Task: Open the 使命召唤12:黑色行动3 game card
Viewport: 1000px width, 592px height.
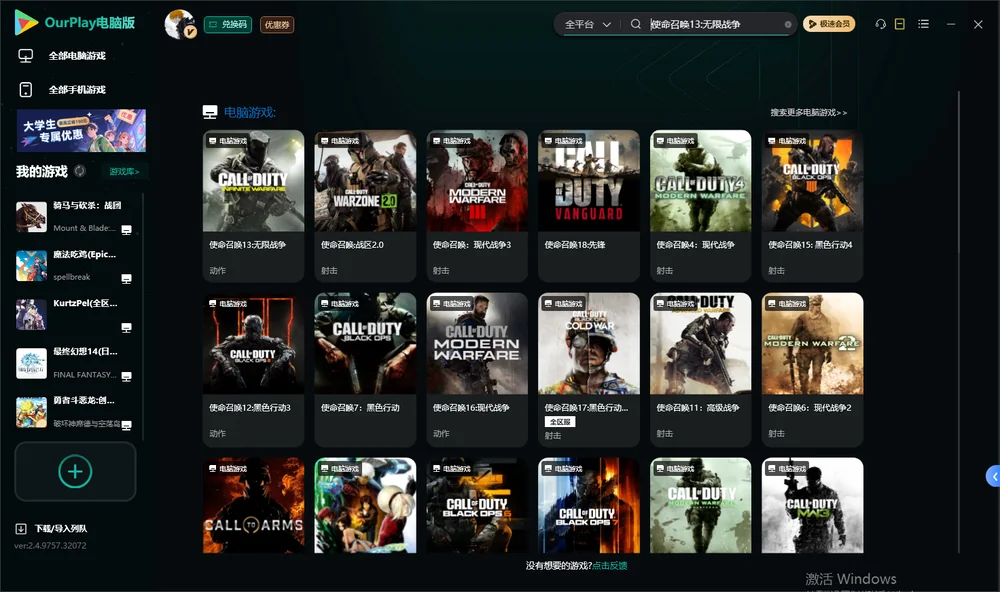Action: pos(253,369)
